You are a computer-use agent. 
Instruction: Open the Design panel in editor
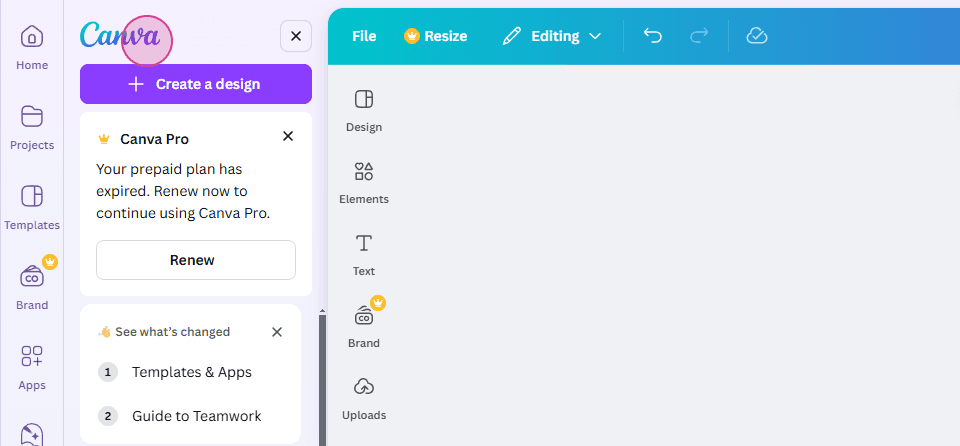[364, 111]
